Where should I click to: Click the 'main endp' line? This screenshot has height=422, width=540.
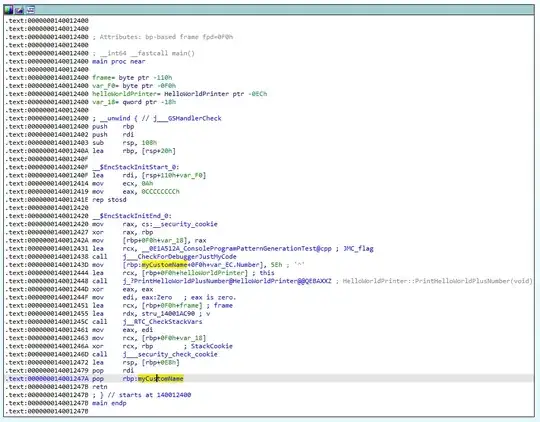(x=109, y=403)
